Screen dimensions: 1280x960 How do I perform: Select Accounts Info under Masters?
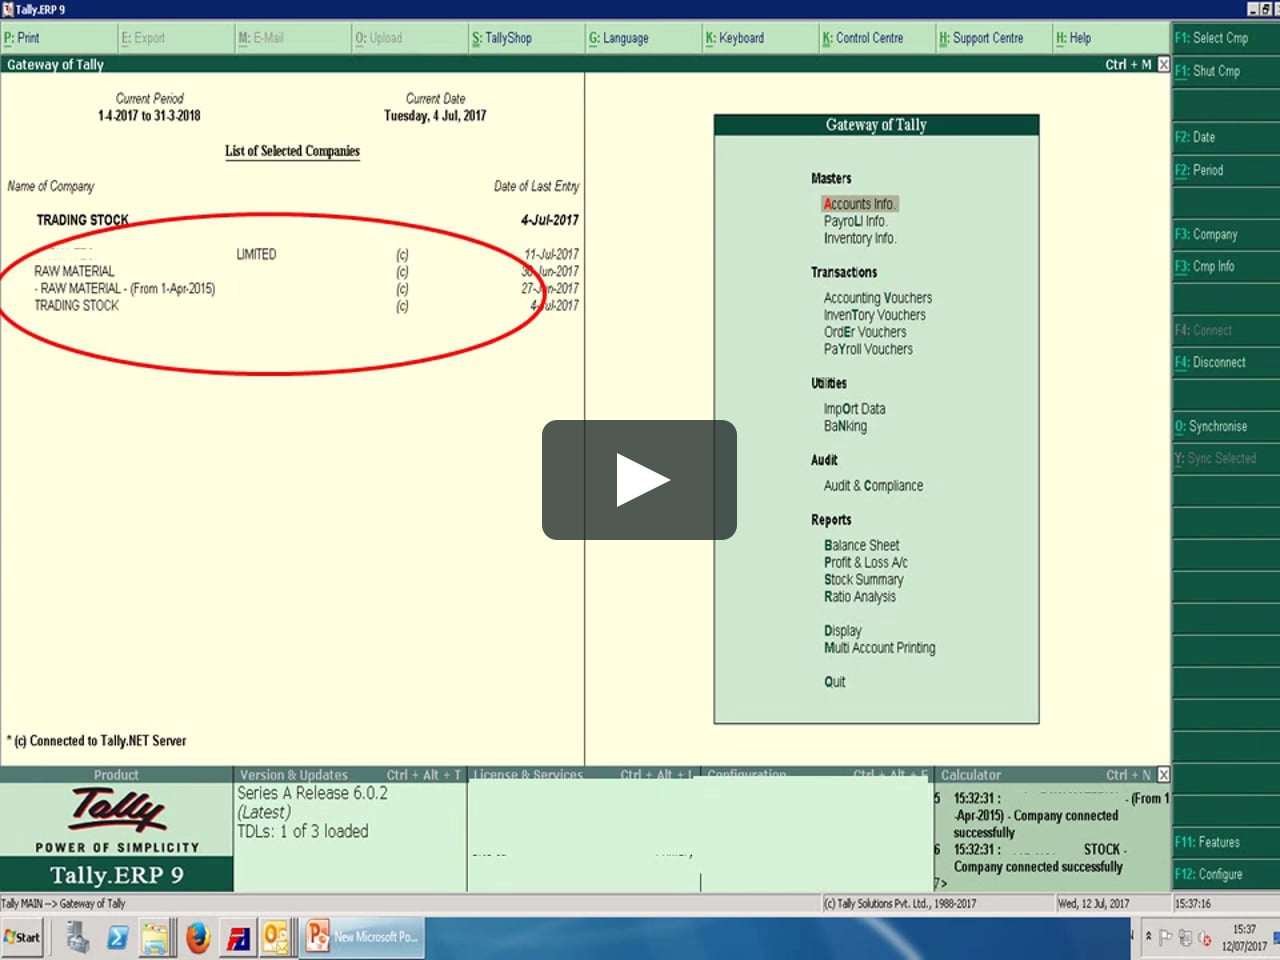tap(860, 204)
